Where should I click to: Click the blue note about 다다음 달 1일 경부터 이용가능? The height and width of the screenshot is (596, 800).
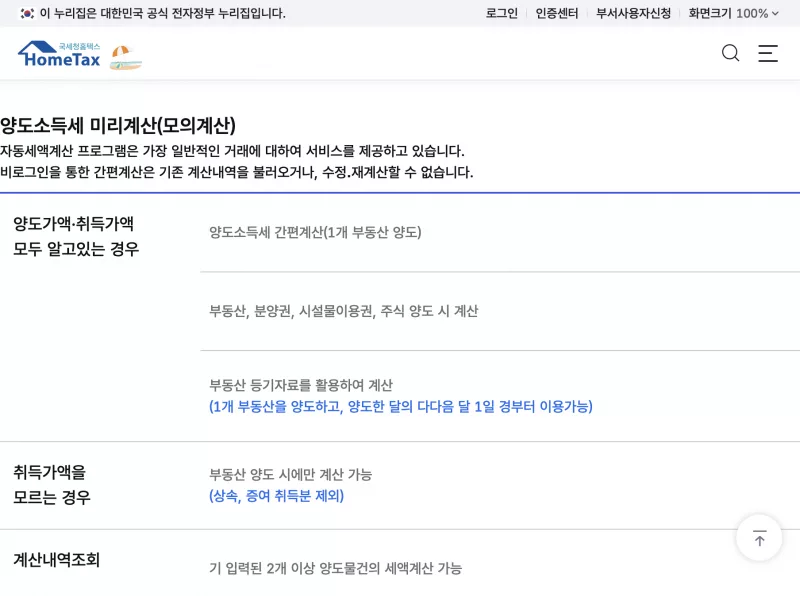(401, 406)
